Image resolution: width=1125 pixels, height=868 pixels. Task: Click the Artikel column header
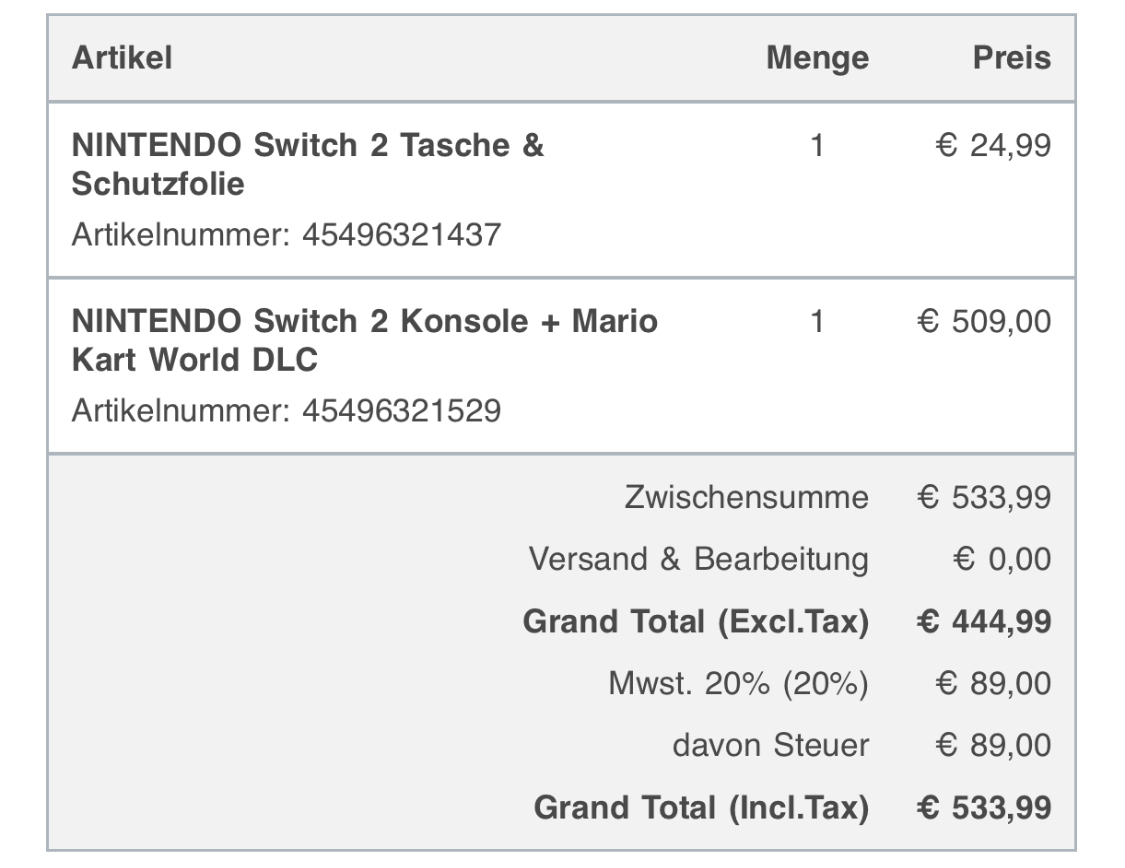pyautogui.click(x=122, y=58)
